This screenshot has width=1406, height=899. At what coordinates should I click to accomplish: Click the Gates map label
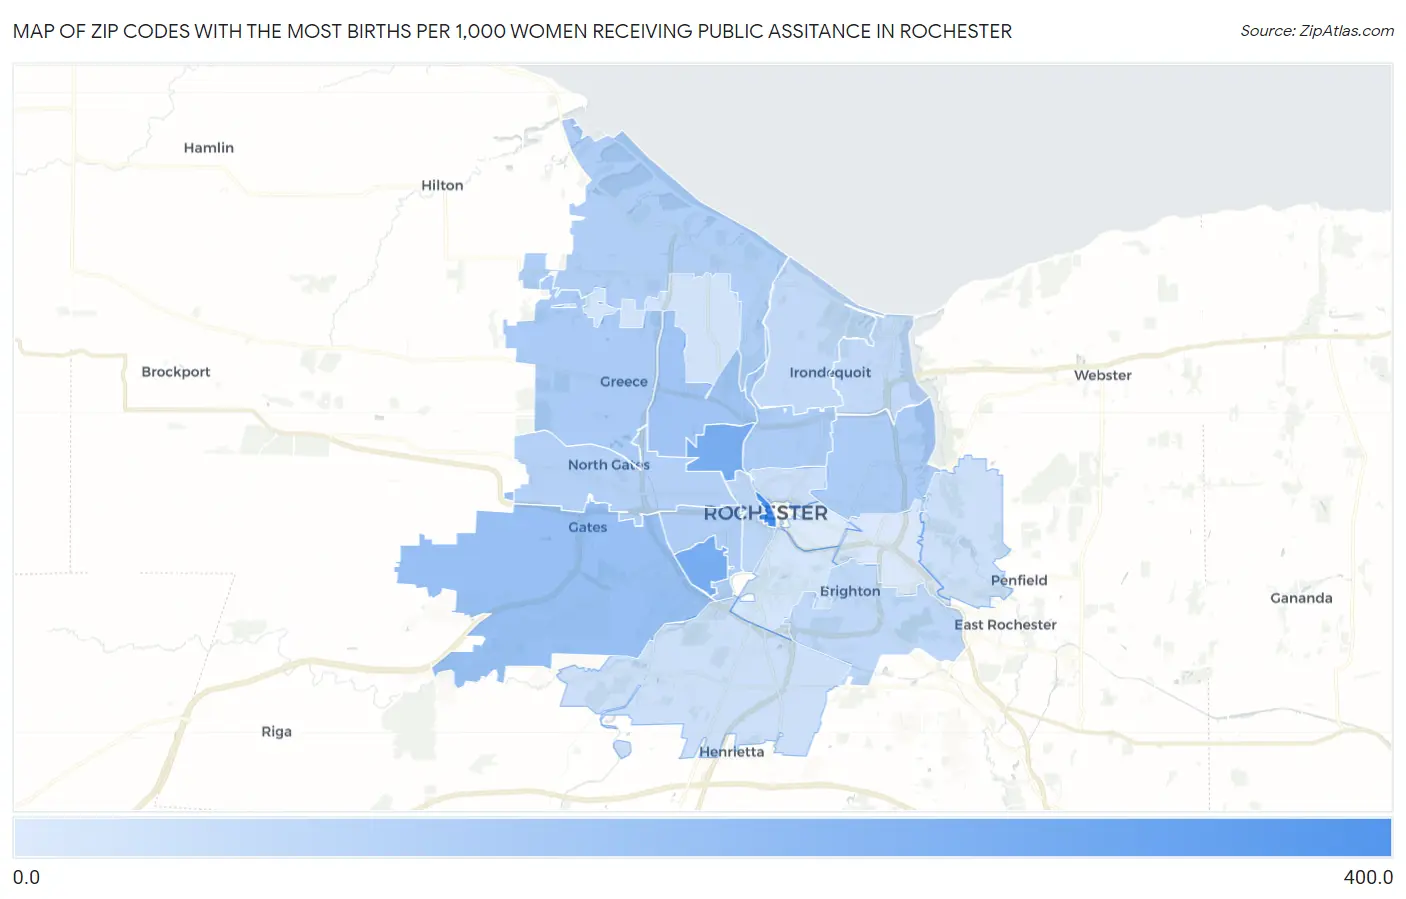click(x=588, y=528)
